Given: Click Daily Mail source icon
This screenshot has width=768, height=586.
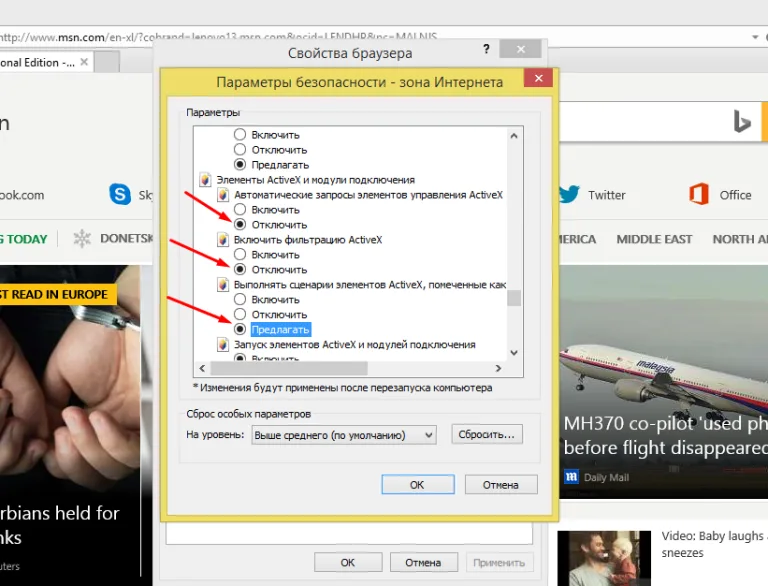Looking at the screenshot, I should tap(571, 477).
